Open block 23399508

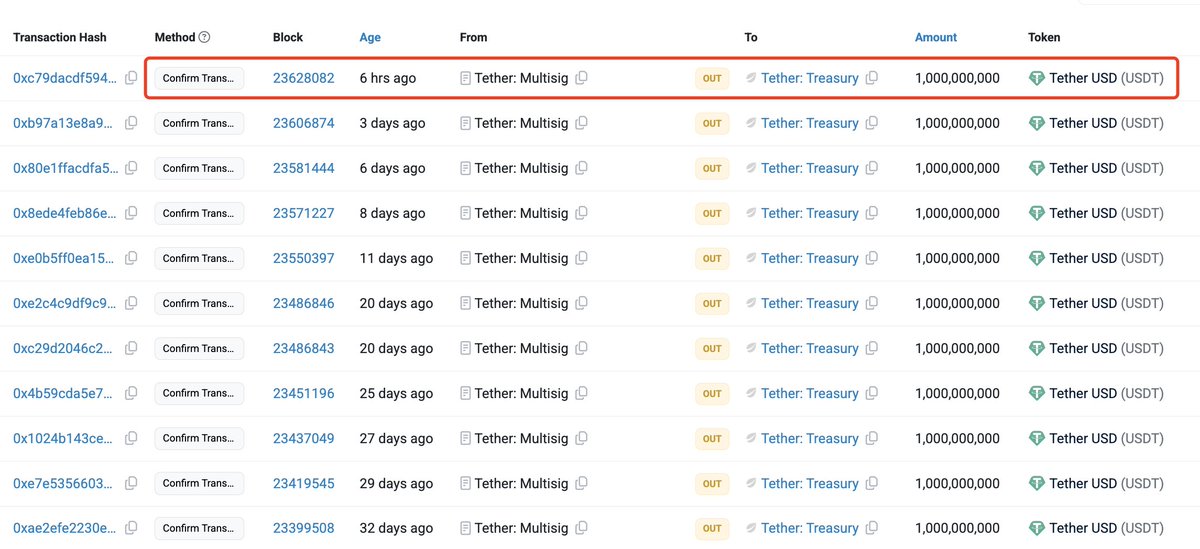pos(304,528)
